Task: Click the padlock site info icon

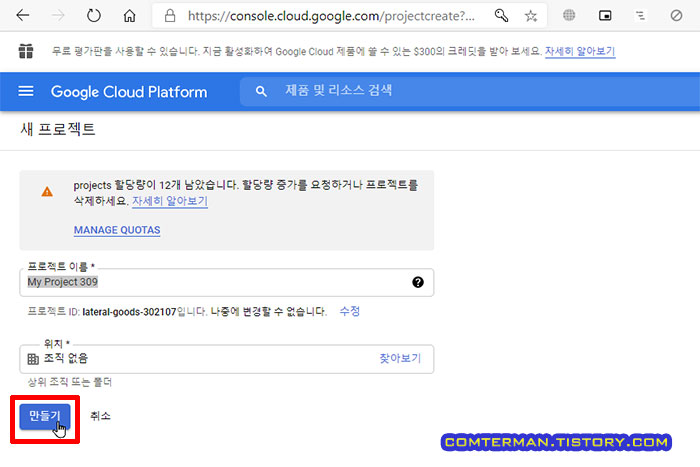Action: click(170, 16)
